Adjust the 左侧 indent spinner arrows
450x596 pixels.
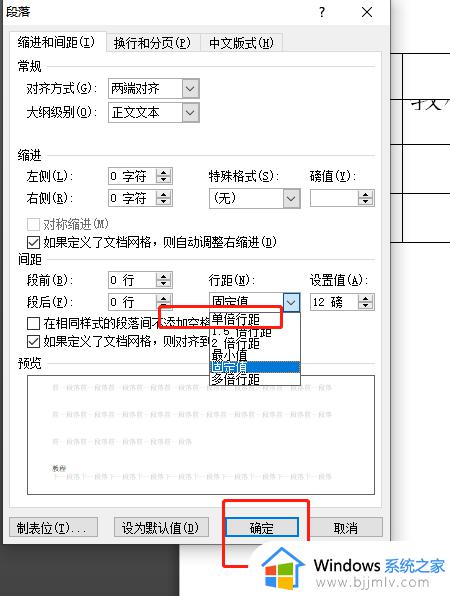(164, 176)
